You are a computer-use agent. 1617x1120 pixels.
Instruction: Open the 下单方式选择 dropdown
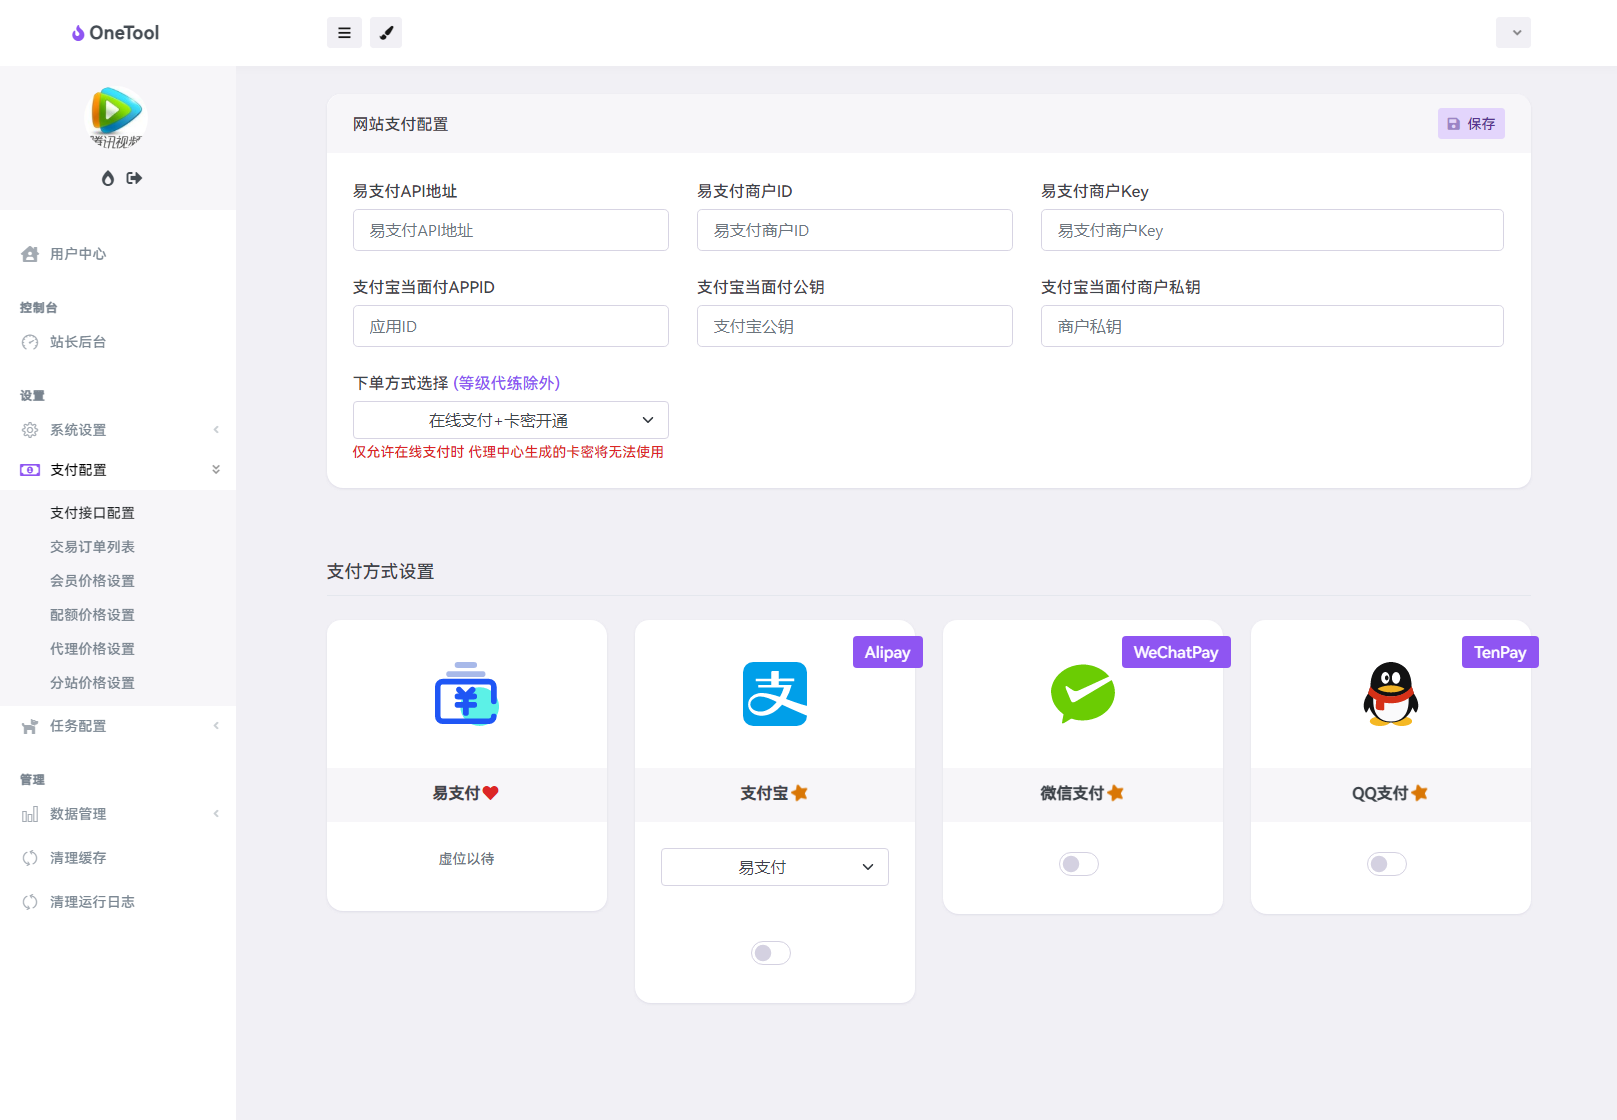(510, 420)
